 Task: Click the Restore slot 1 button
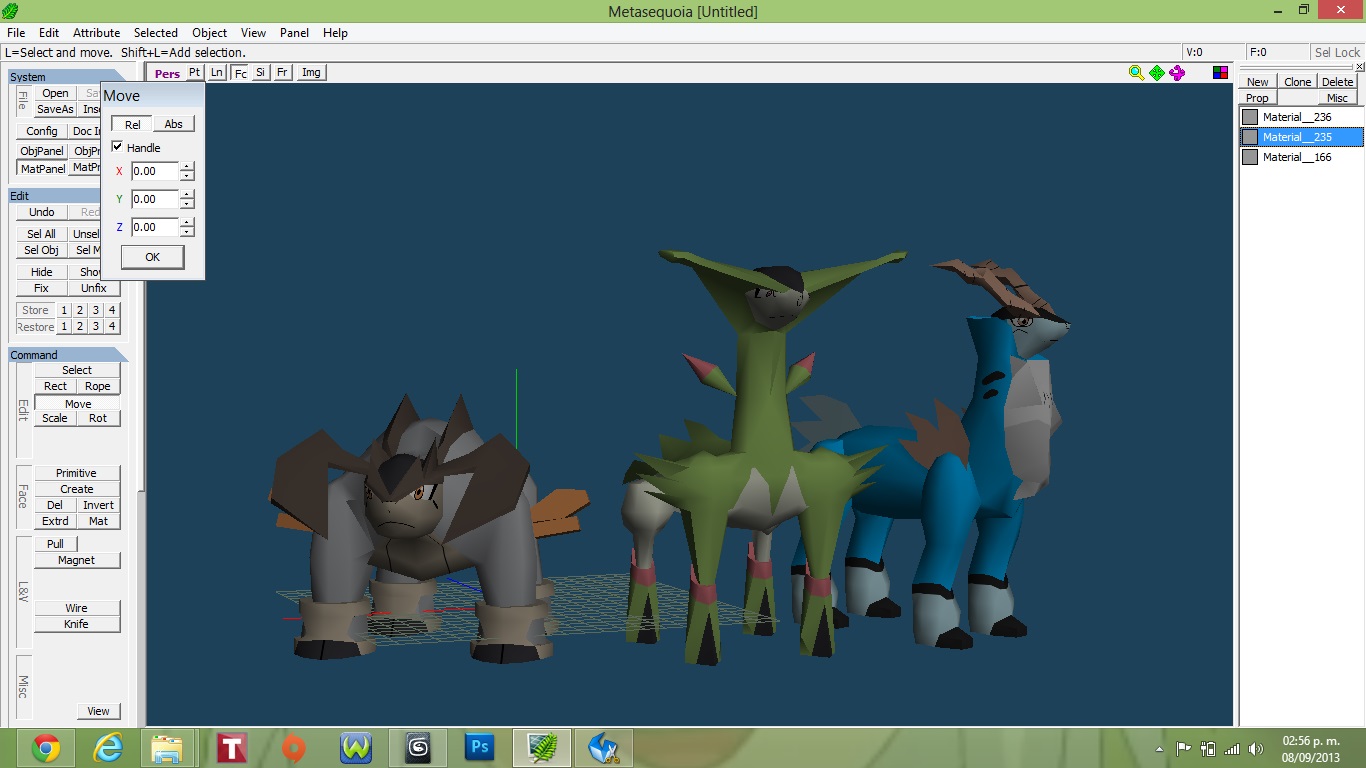[x=64, y=327]
